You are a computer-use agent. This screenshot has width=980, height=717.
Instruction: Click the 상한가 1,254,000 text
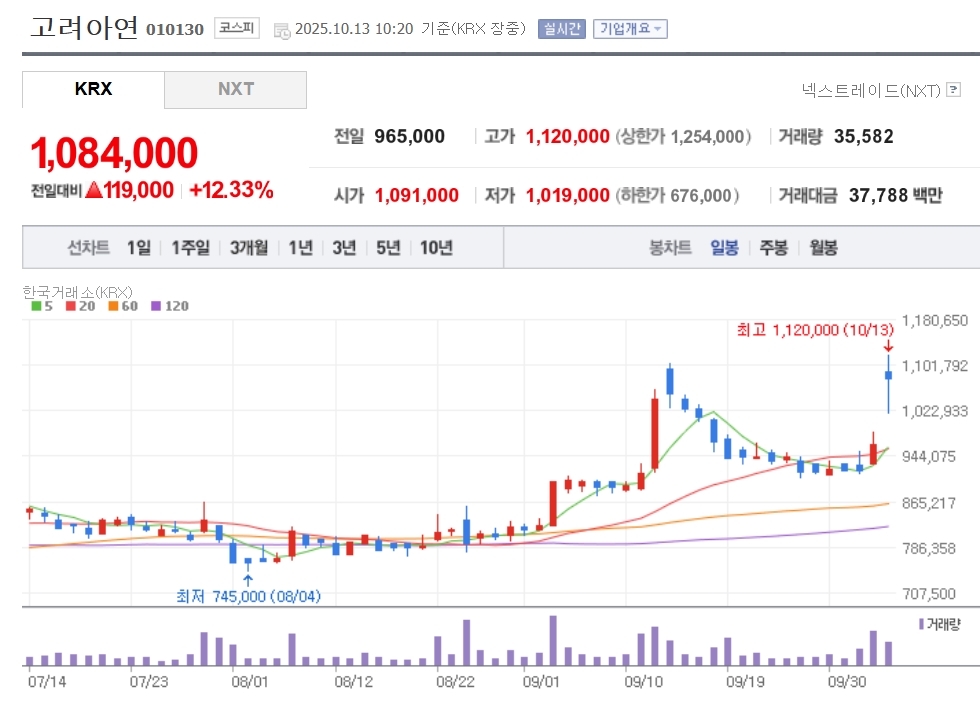click(x=683, y=136)
